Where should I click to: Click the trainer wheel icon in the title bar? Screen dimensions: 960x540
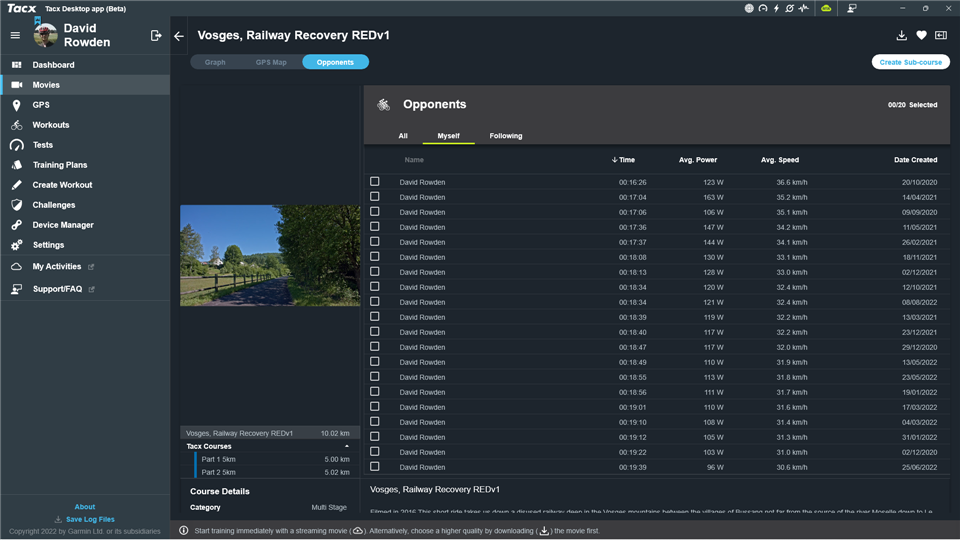pos(749,9)
